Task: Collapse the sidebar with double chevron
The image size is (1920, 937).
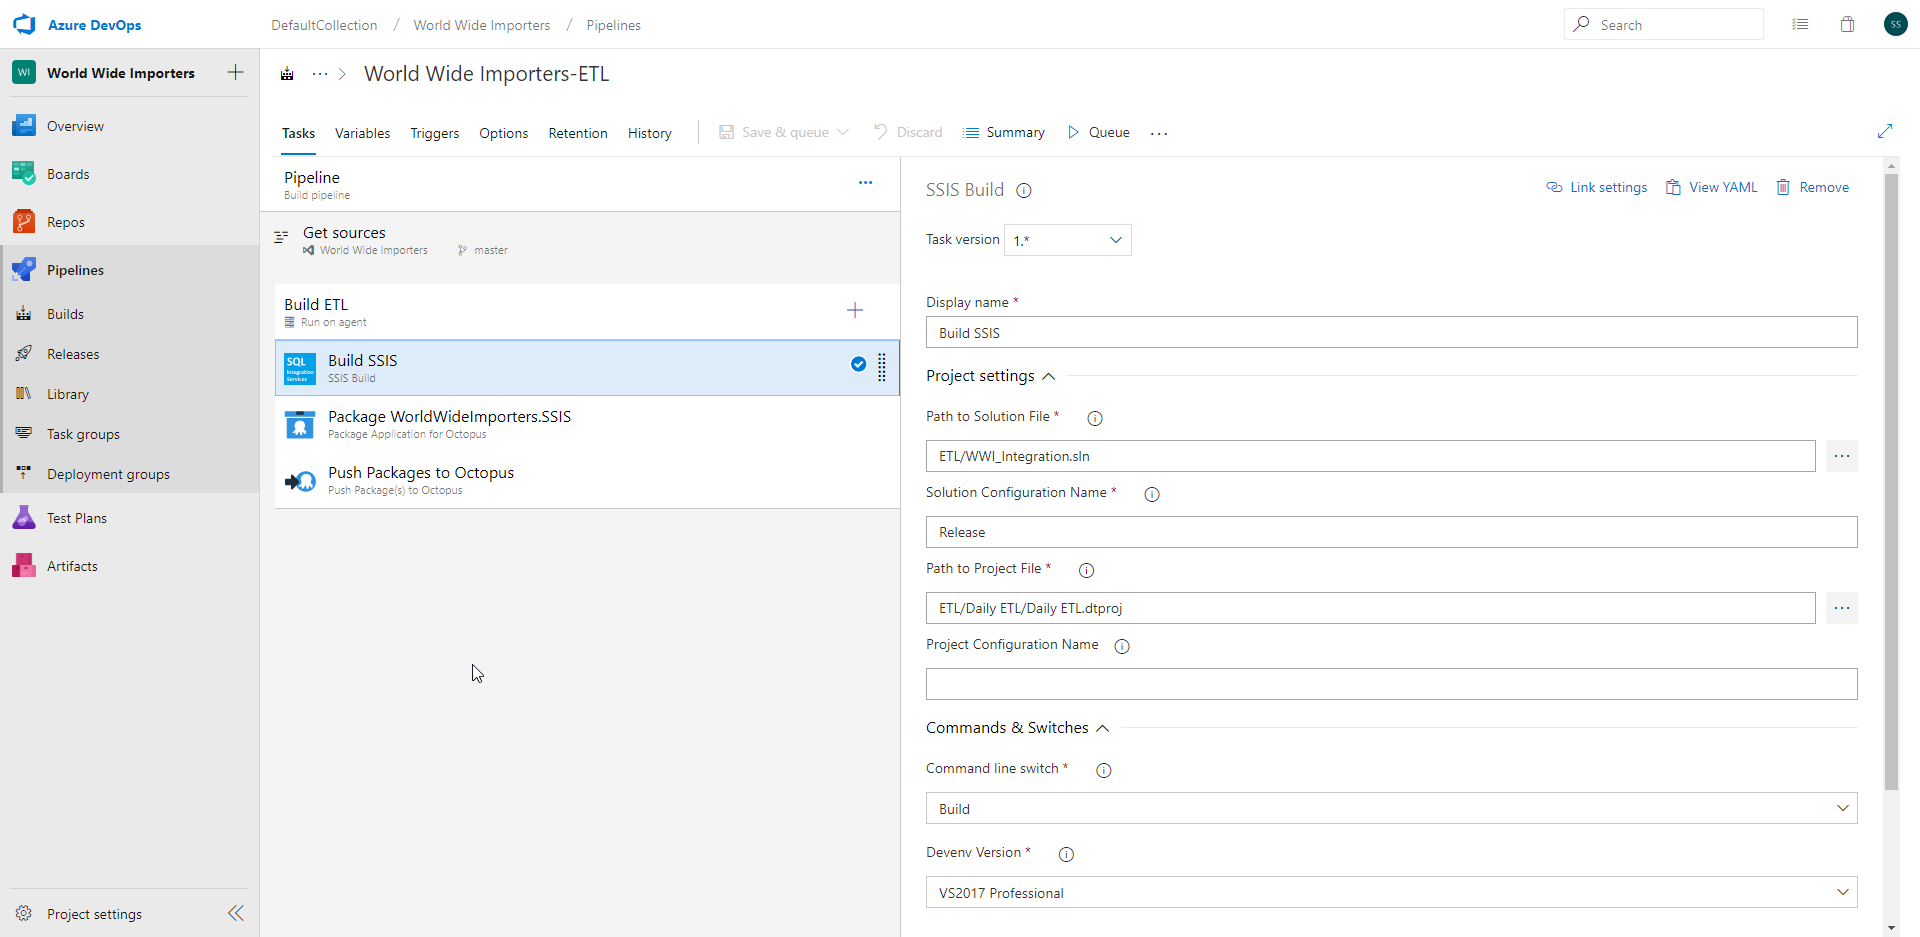Action: pos(236,913)
